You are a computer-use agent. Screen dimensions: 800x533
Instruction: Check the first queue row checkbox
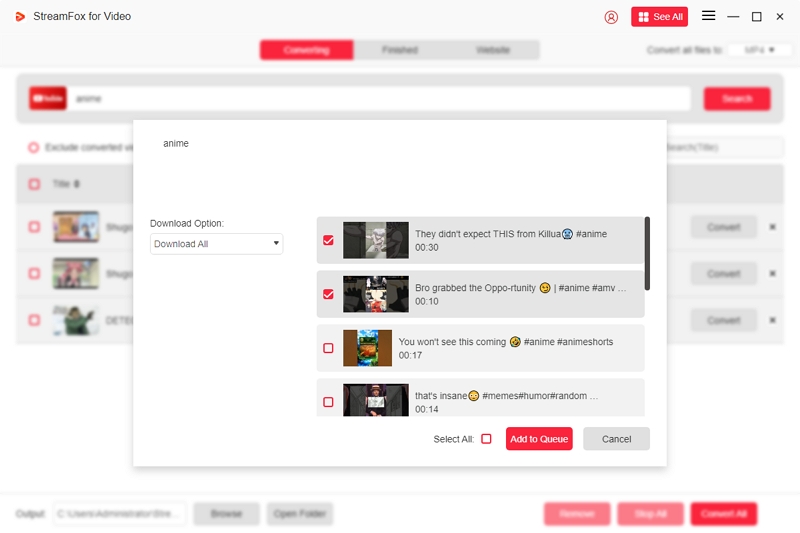34,227
